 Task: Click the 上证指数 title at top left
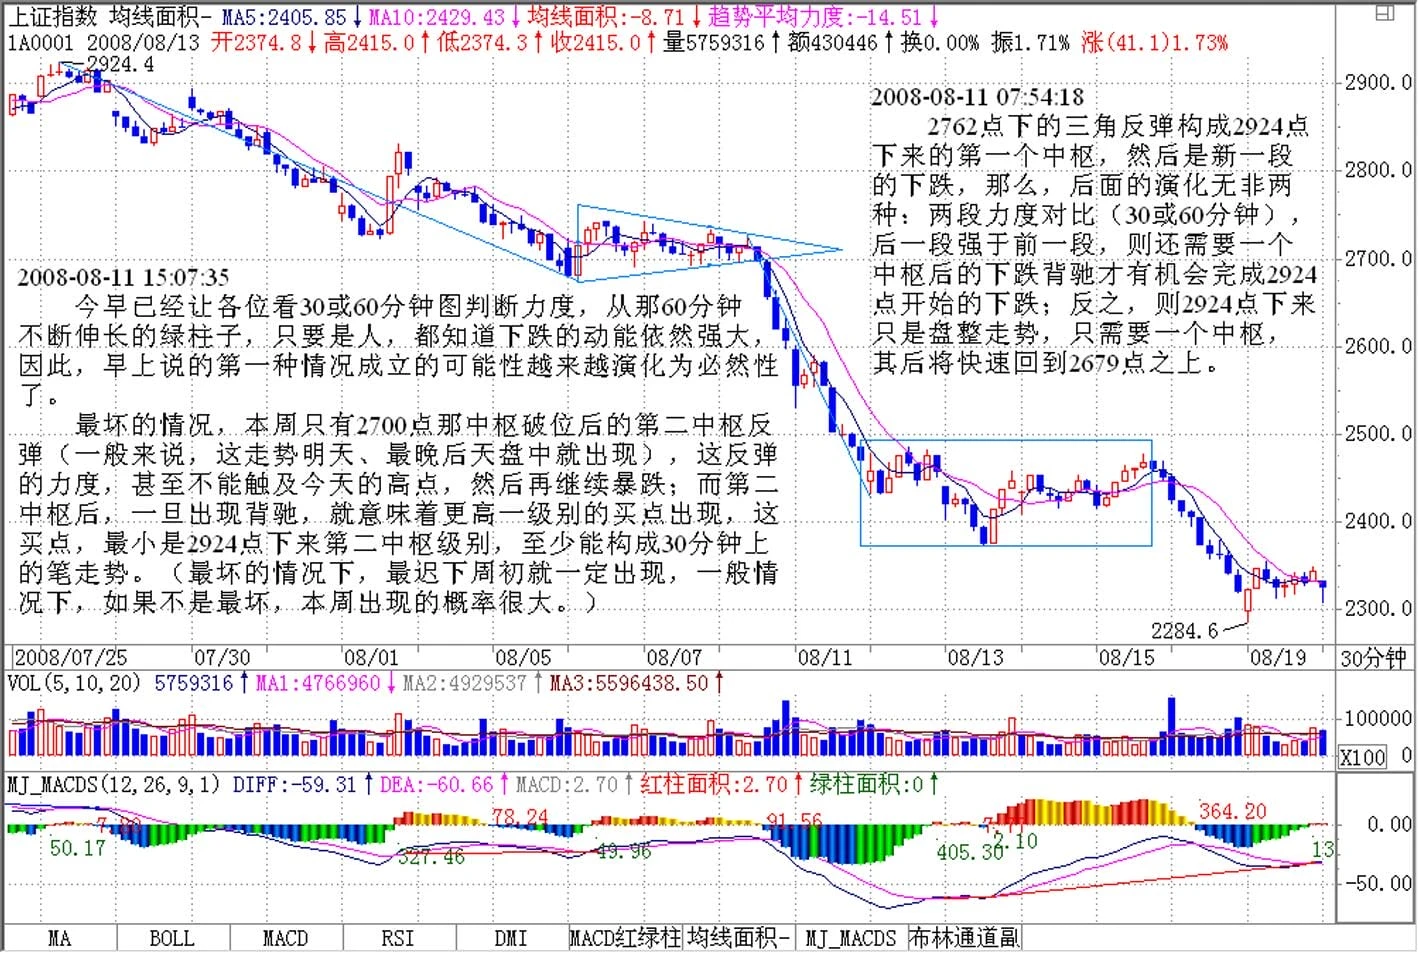pyautogui.click(x=53, y=16)
